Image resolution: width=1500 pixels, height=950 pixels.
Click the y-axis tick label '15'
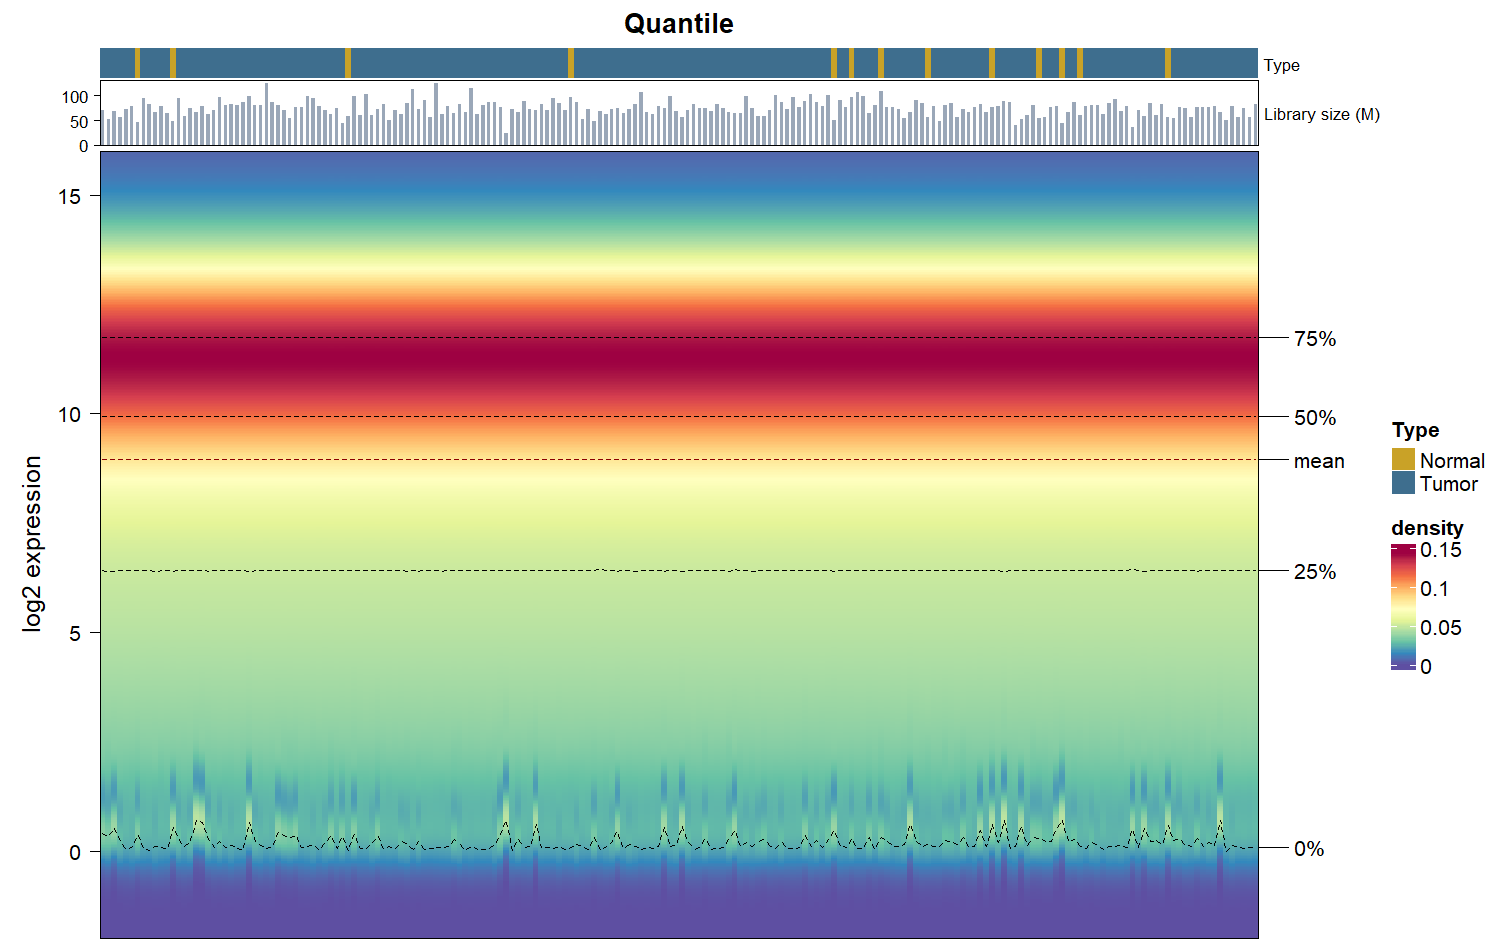(69, 196)
